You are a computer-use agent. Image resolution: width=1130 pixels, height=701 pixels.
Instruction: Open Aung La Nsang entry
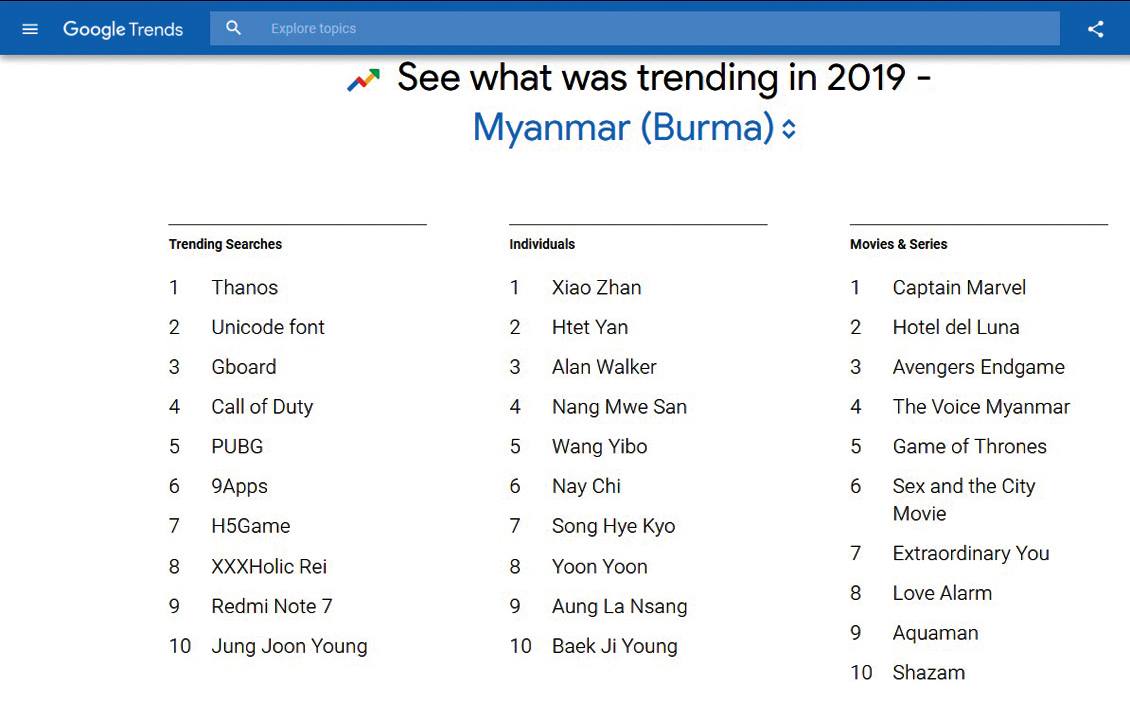coord(620,607)
